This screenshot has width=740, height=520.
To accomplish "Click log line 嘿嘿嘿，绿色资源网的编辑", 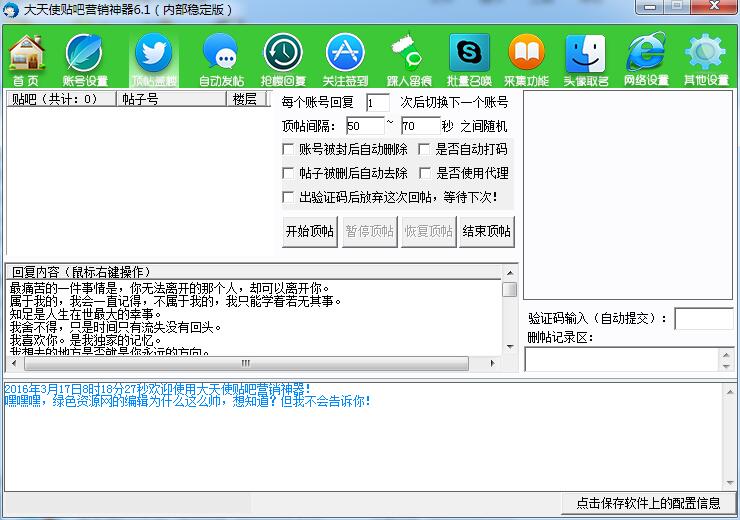I will pyautogui.click(x=187, y=402).
